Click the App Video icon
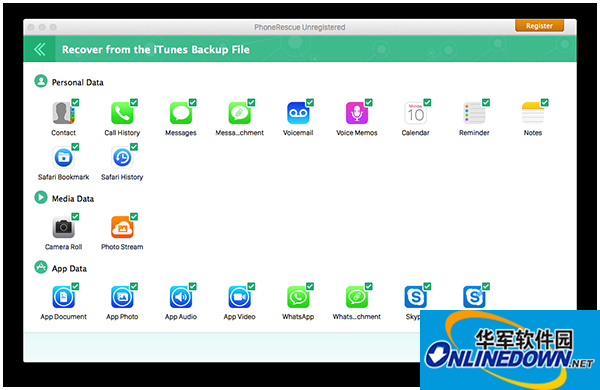This screenshot has height=390, width=600. pos(239,297)
